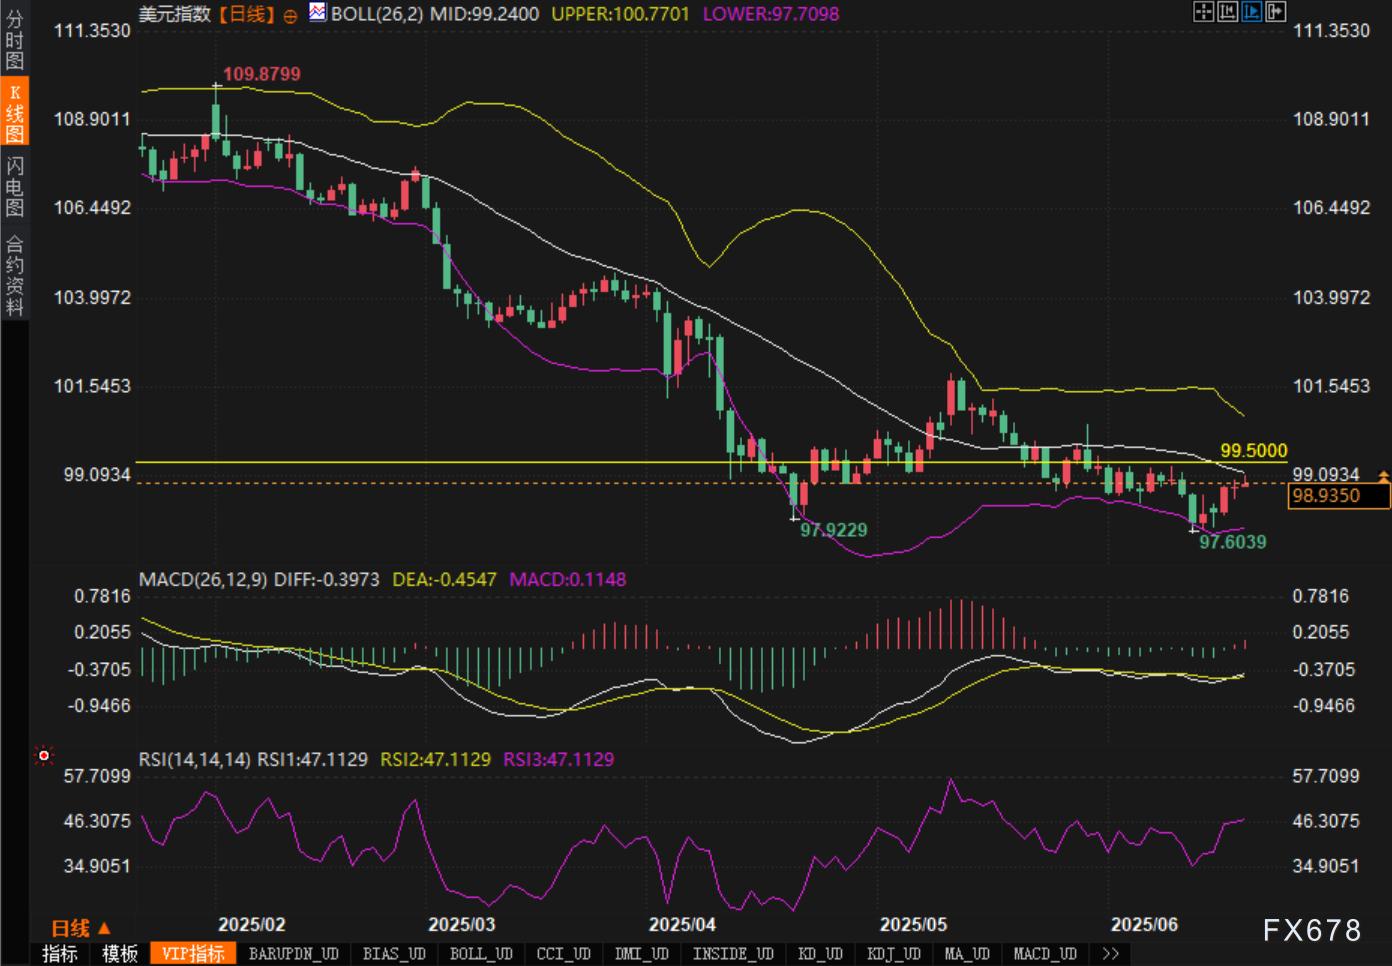The height and width of the screenshot is (966, 1392).
Task: Expand the 日线 period selector at bottom left
Action: [x=81, y=928]
